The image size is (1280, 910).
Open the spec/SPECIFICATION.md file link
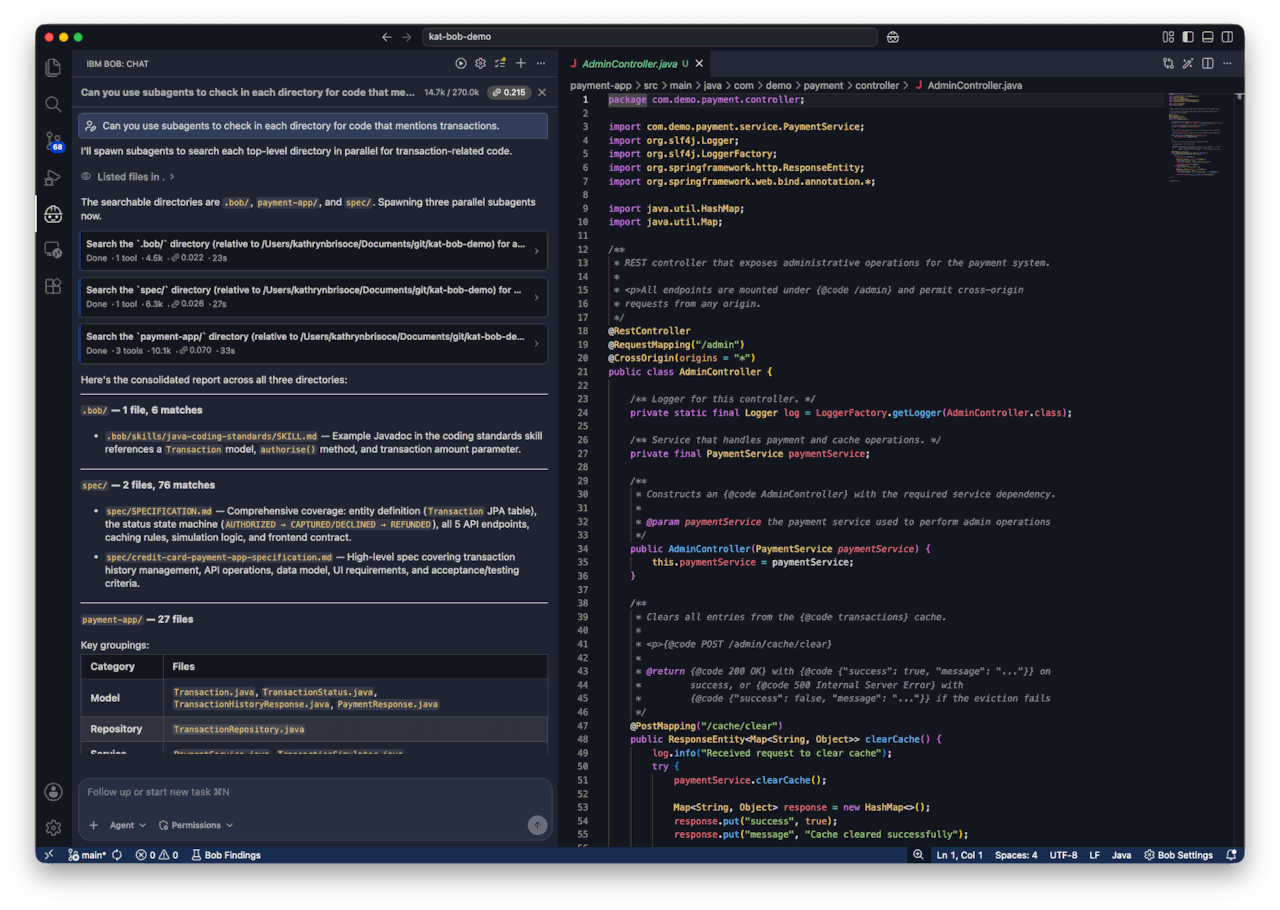coord(159,511)
